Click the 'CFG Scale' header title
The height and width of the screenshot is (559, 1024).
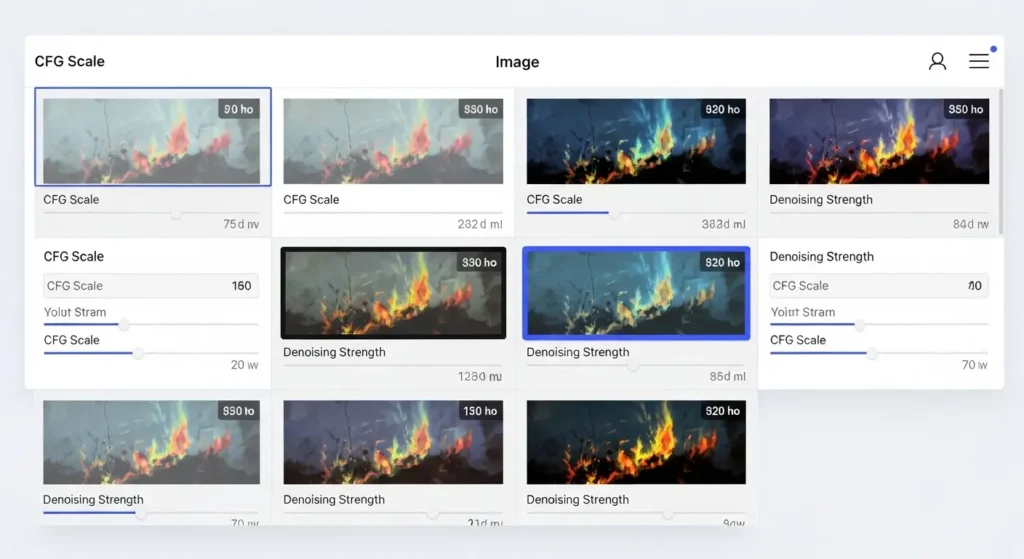pyautogui.click(x=70, y=61)
